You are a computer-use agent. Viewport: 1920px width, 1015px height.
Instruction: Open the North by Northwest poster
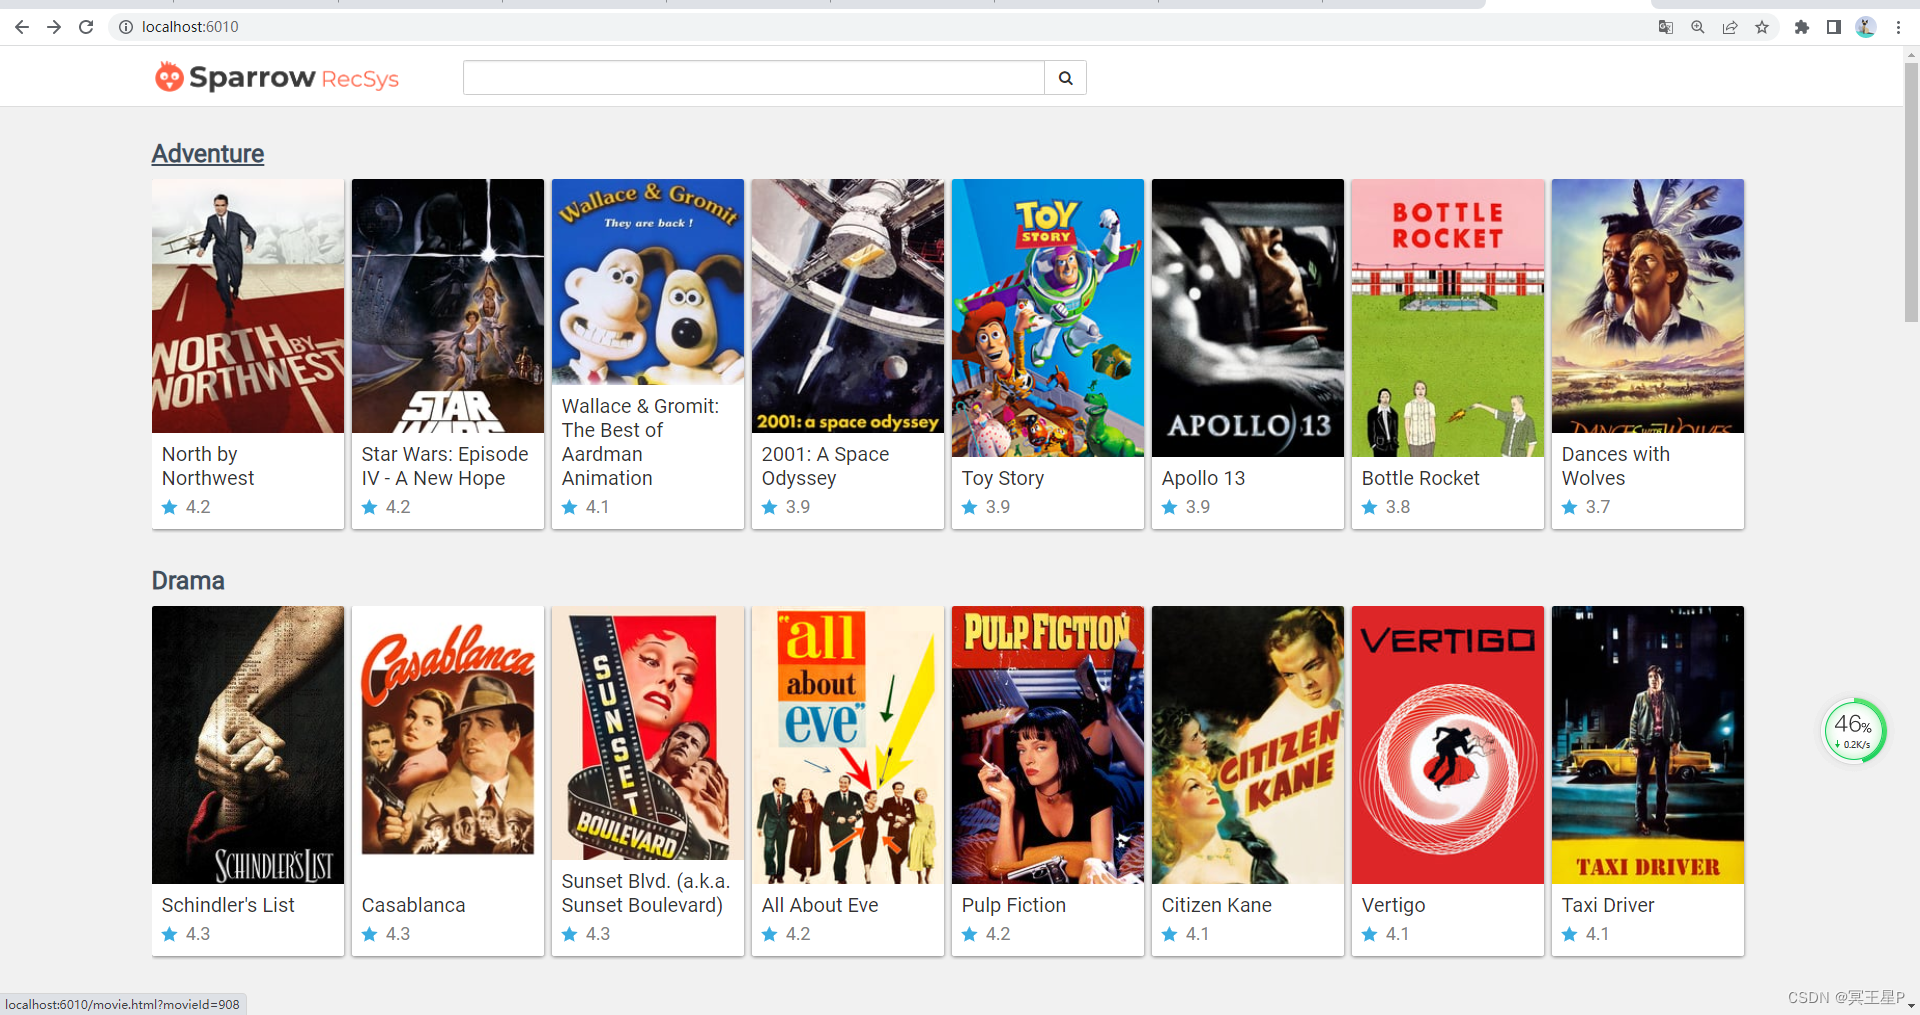click(x=248, y=306)
